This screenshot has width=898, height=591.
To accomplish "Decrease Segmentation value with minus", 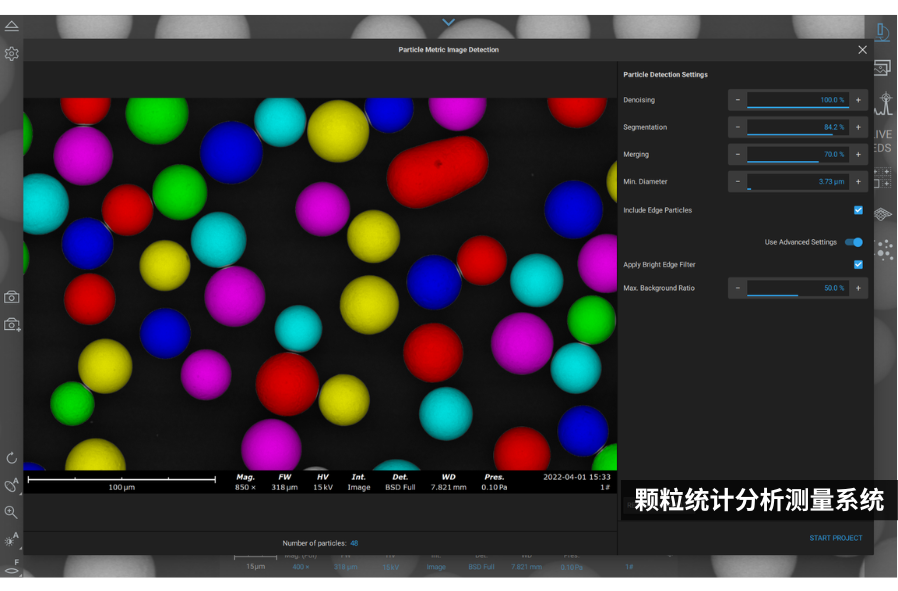I will click(x=738, y=127).
